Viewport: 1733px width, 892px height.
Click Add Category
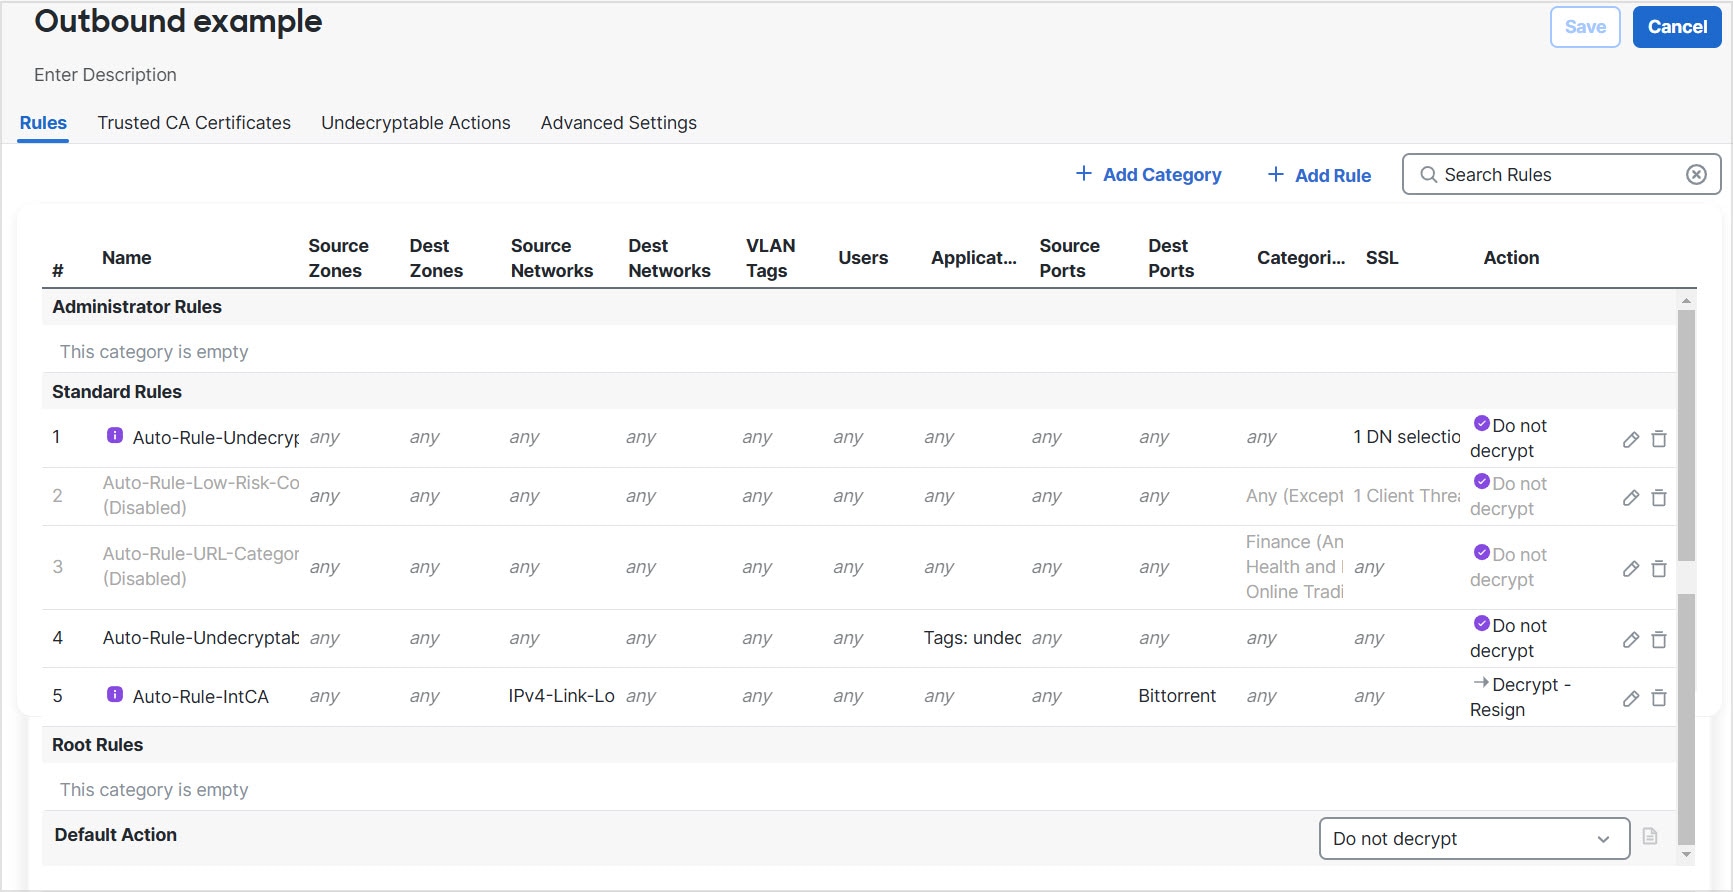(x=1148, y=175)
